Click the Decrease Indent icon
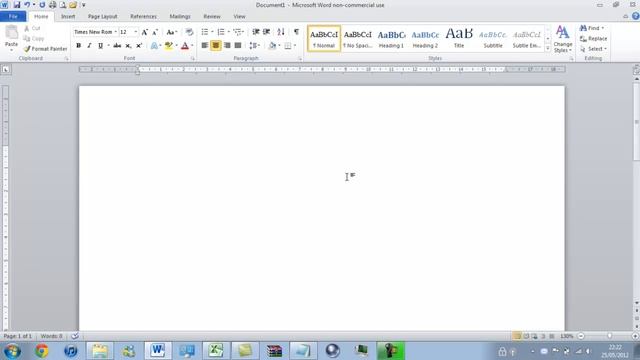640x360 pixels. (256, 32)
